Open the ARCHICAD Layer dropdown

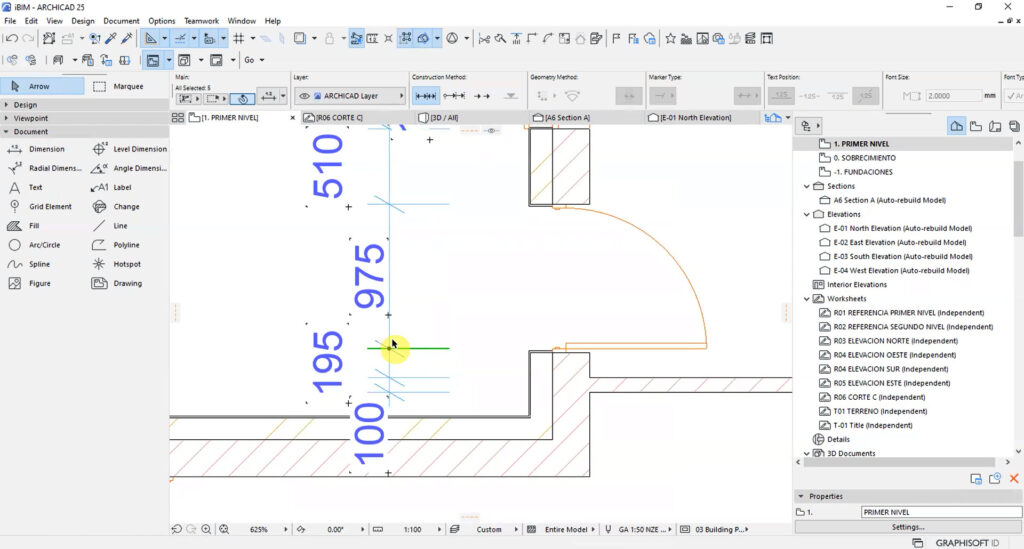(351, 96)
